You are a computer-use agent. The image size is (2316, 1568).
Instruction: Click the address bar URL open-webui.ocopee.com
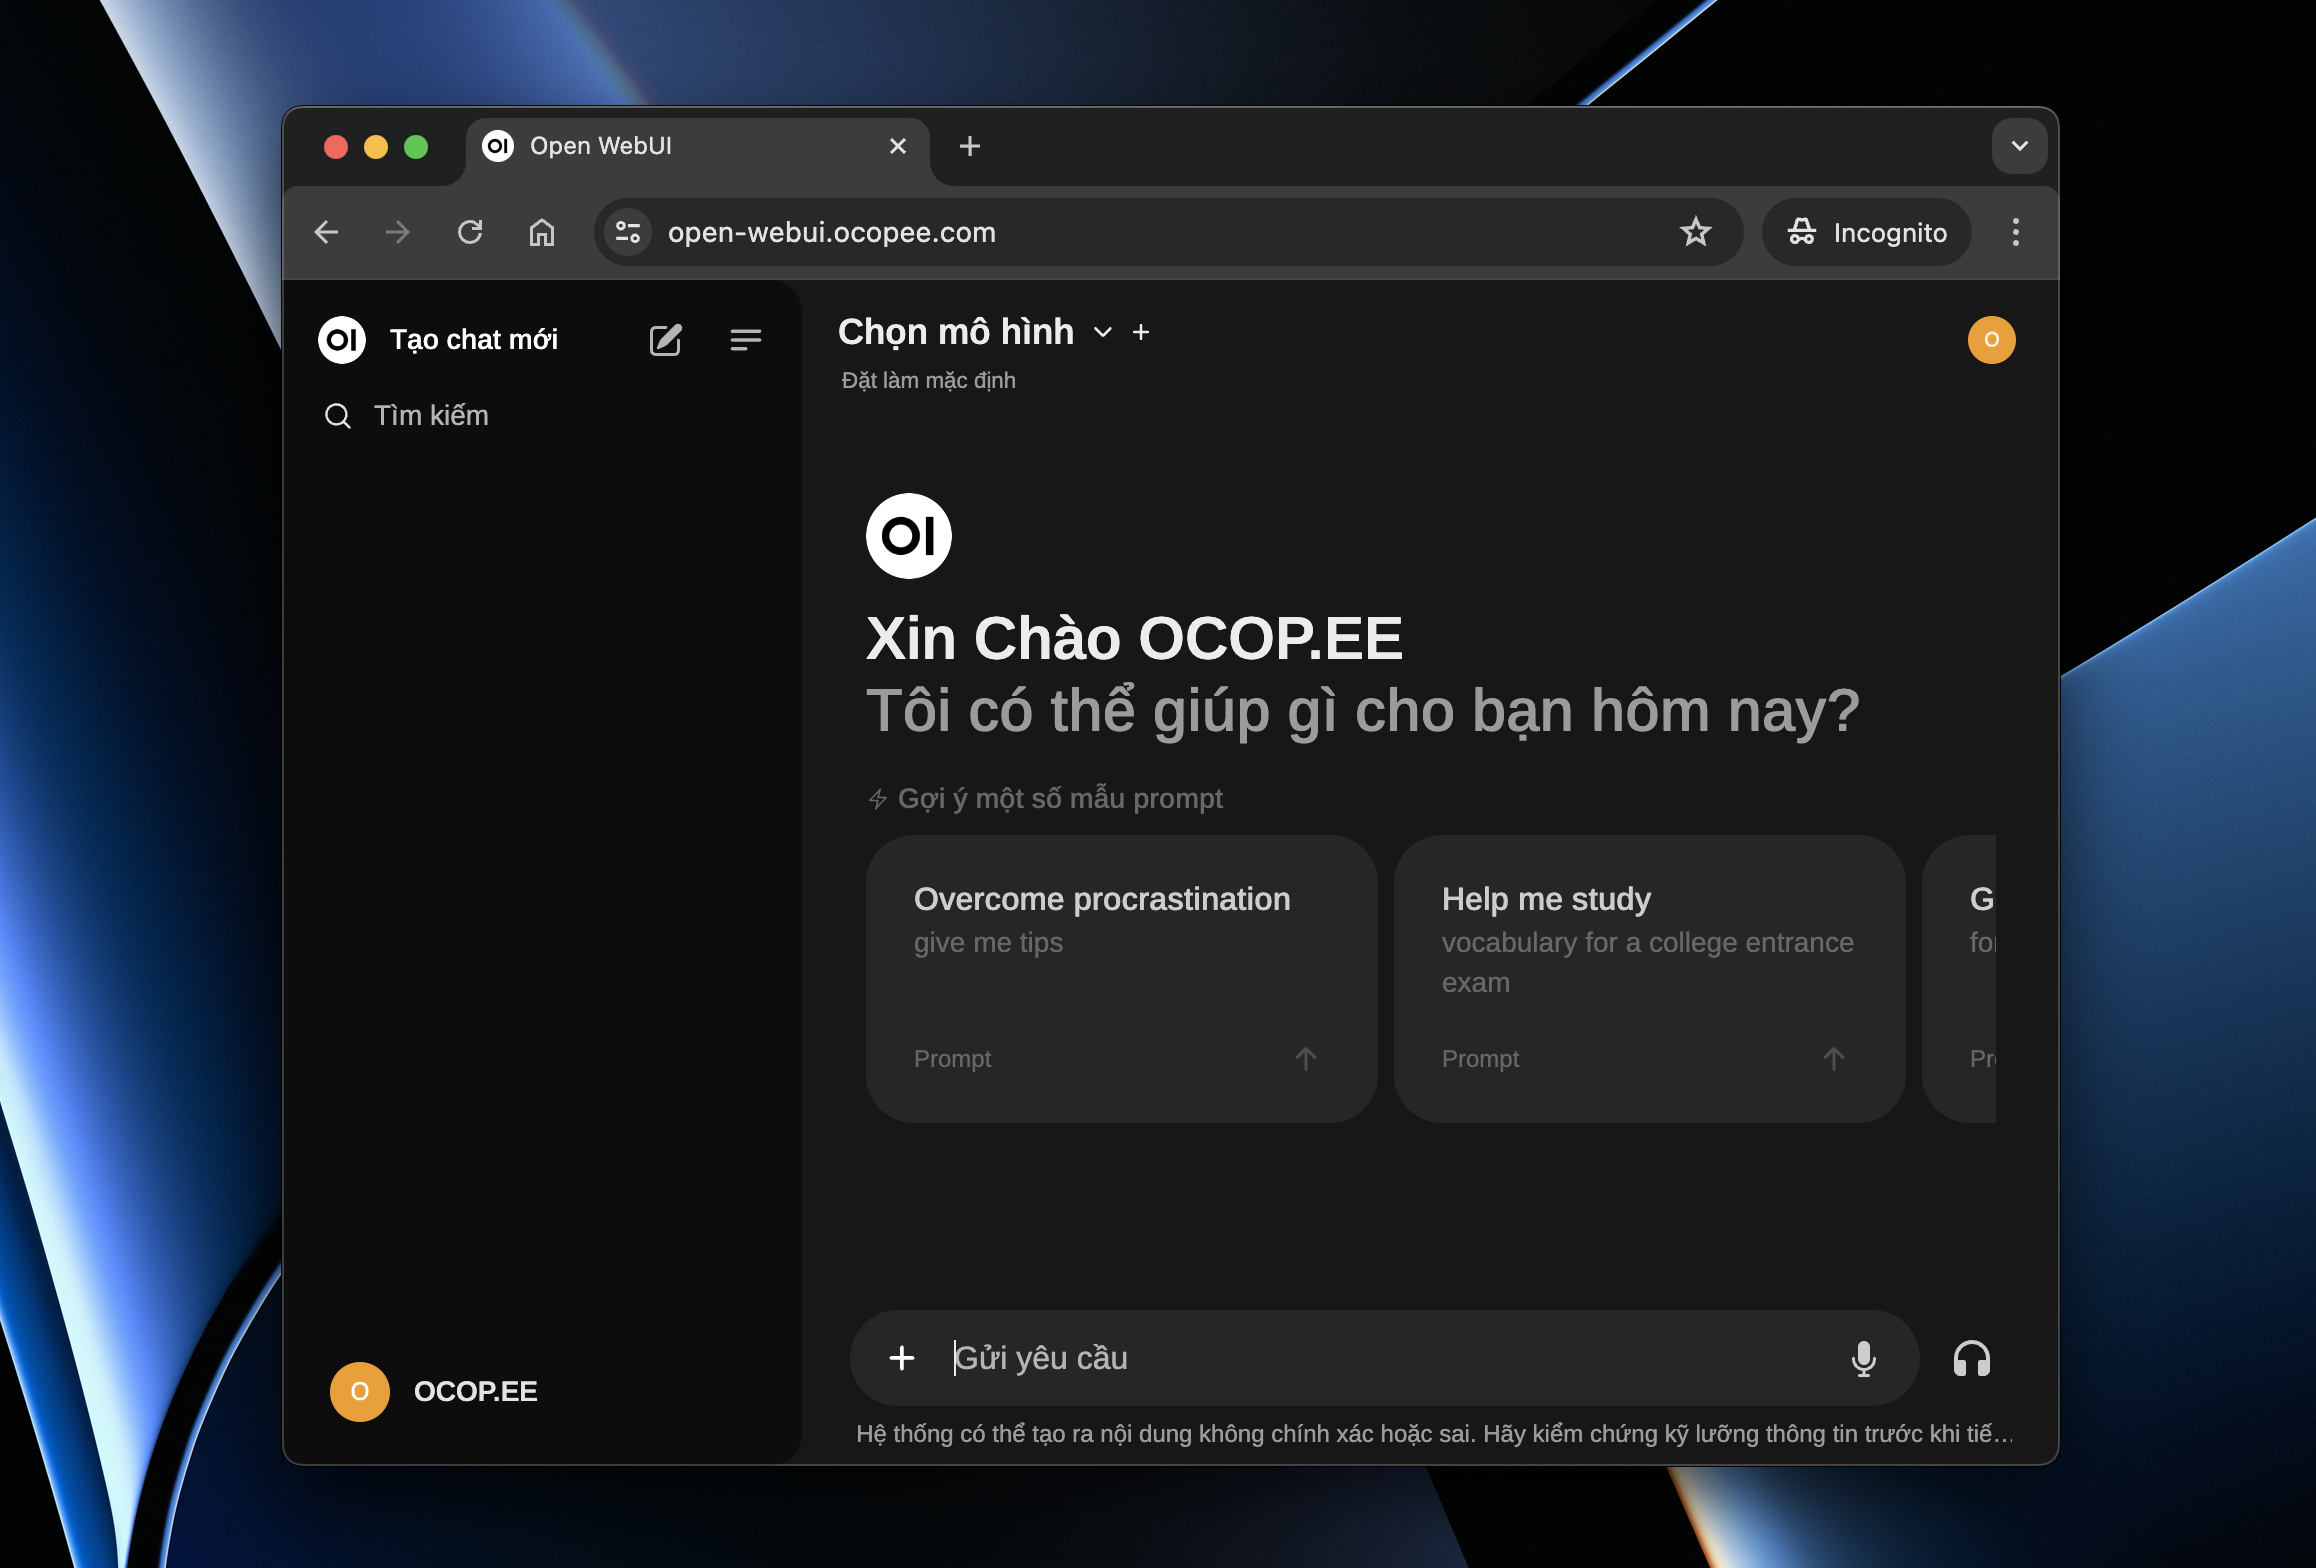[832, 232]
